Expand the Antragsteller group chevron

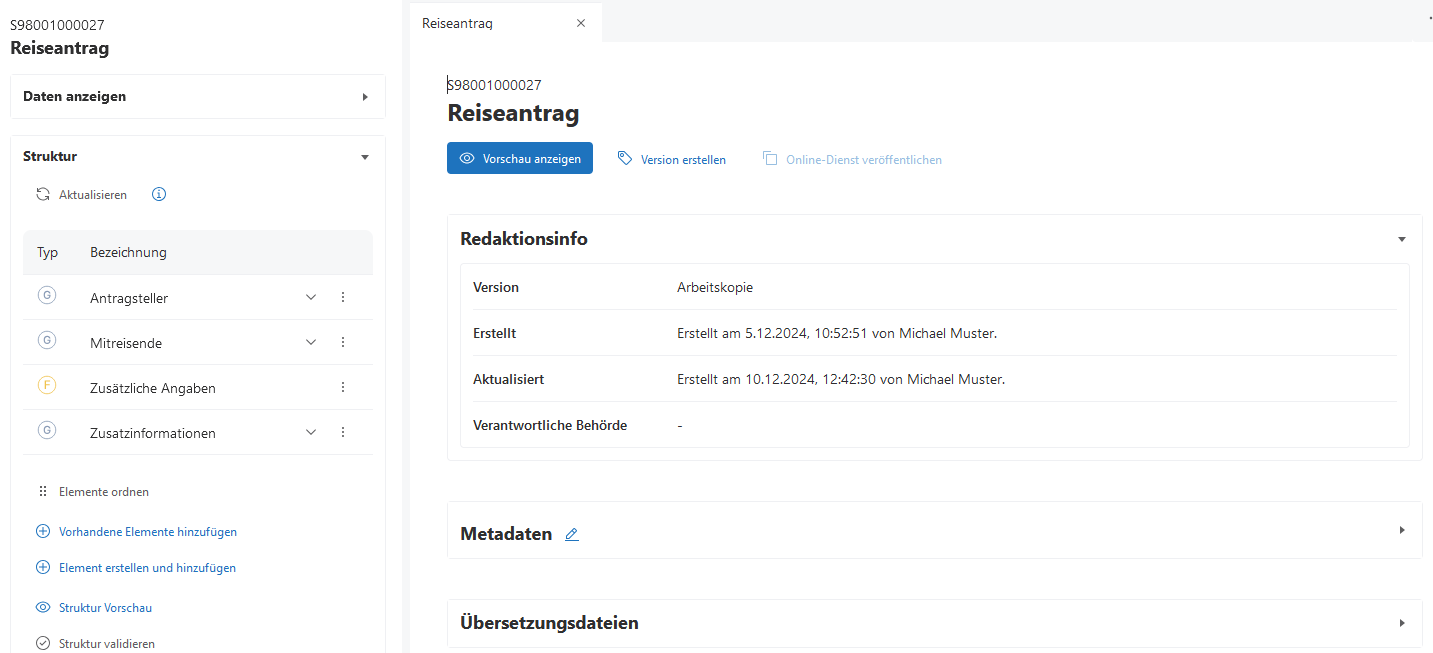(311, 297)
